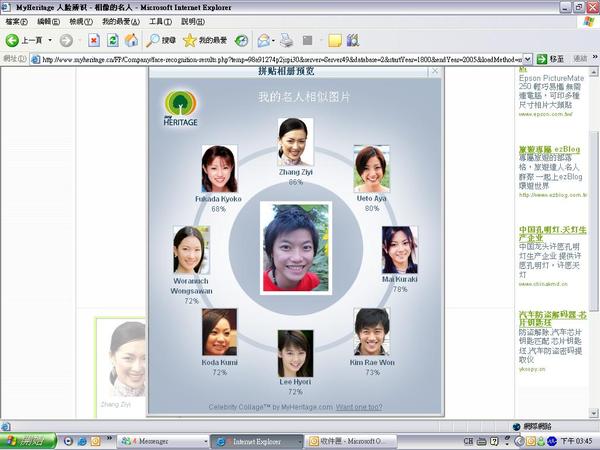Click Koda Kumi's photo thumbnail
Screen dimensions: 600x450
click(219, 332)
